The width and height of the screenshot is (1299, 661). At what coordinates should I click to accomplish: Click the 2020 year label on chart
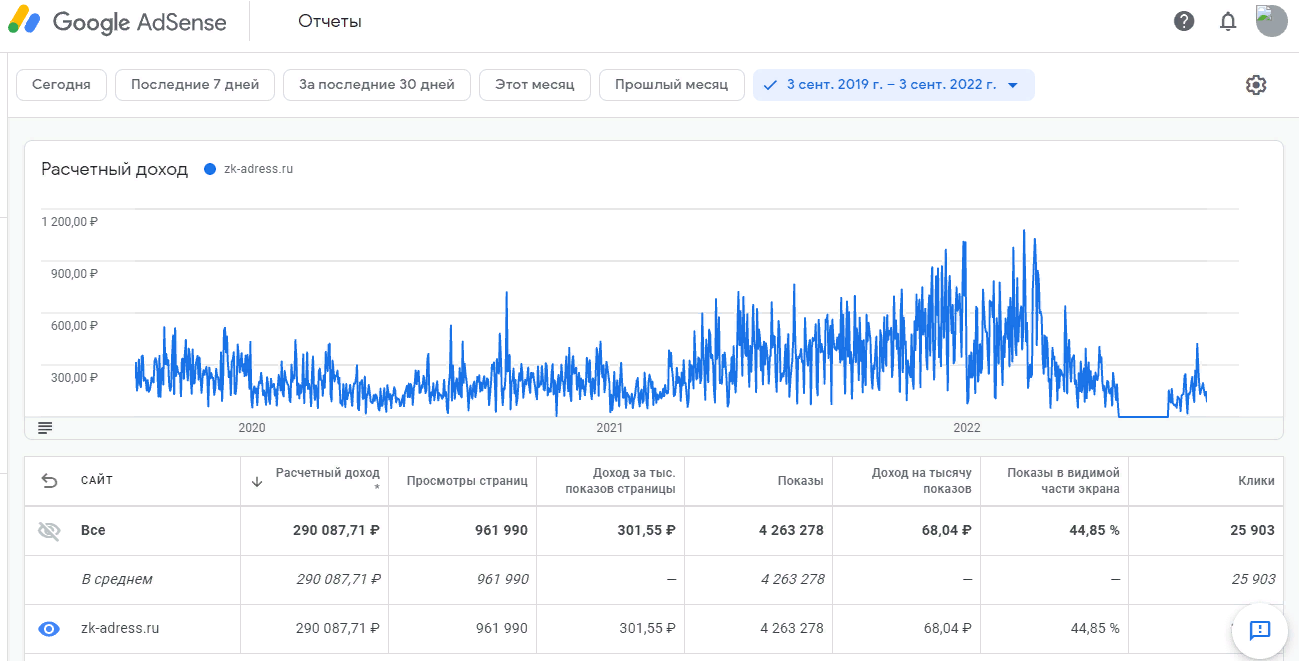[x=252, y=428]
